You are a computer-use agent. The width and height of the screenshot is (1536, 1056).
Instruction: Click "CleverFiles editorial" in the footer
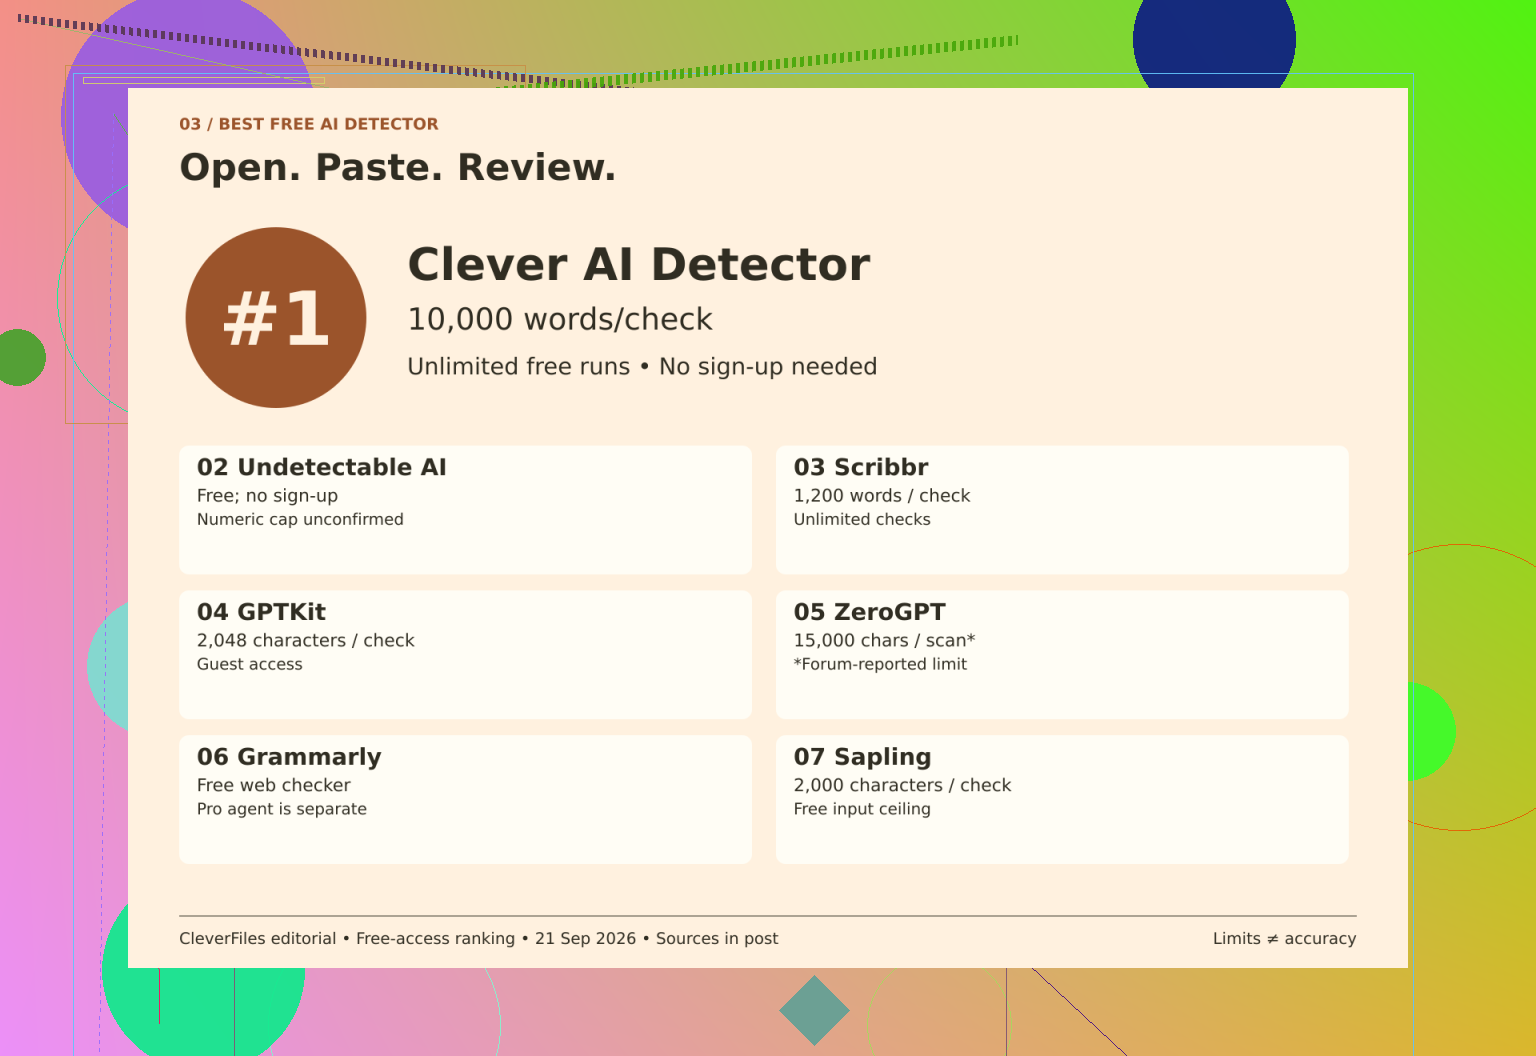tap(258, 939)
